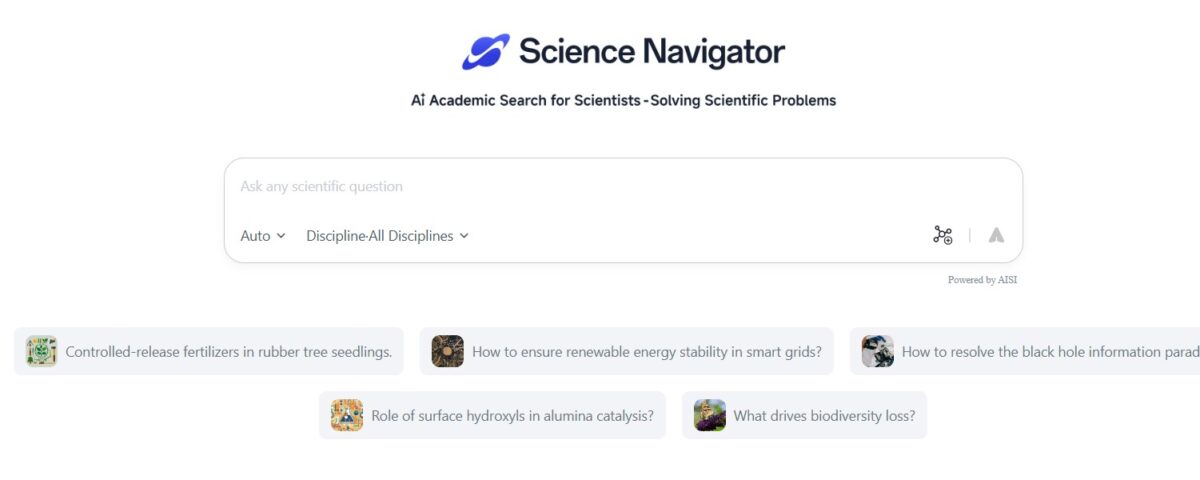Viewport: 1200px width, 480px height.
Task: Click the biodiversity loss thumbnail icon
Action: point(710,415)
